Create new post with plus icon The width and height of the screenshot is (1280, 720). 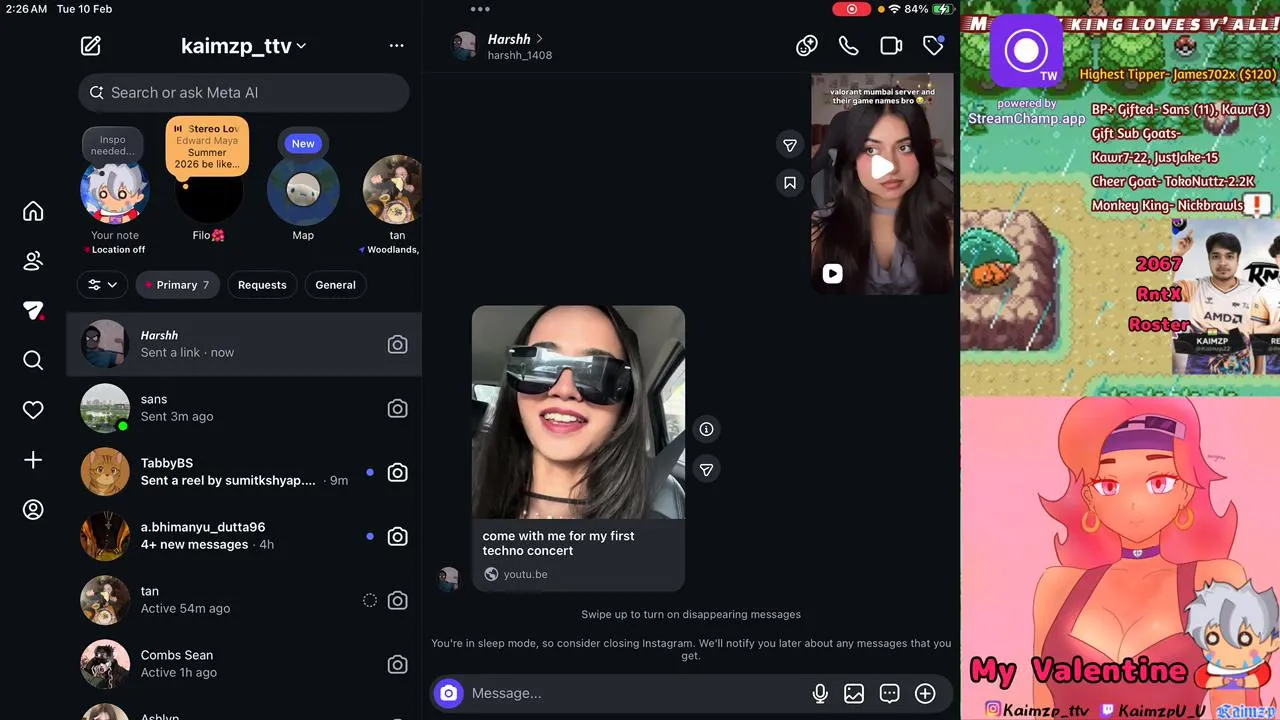pos(33,460)
